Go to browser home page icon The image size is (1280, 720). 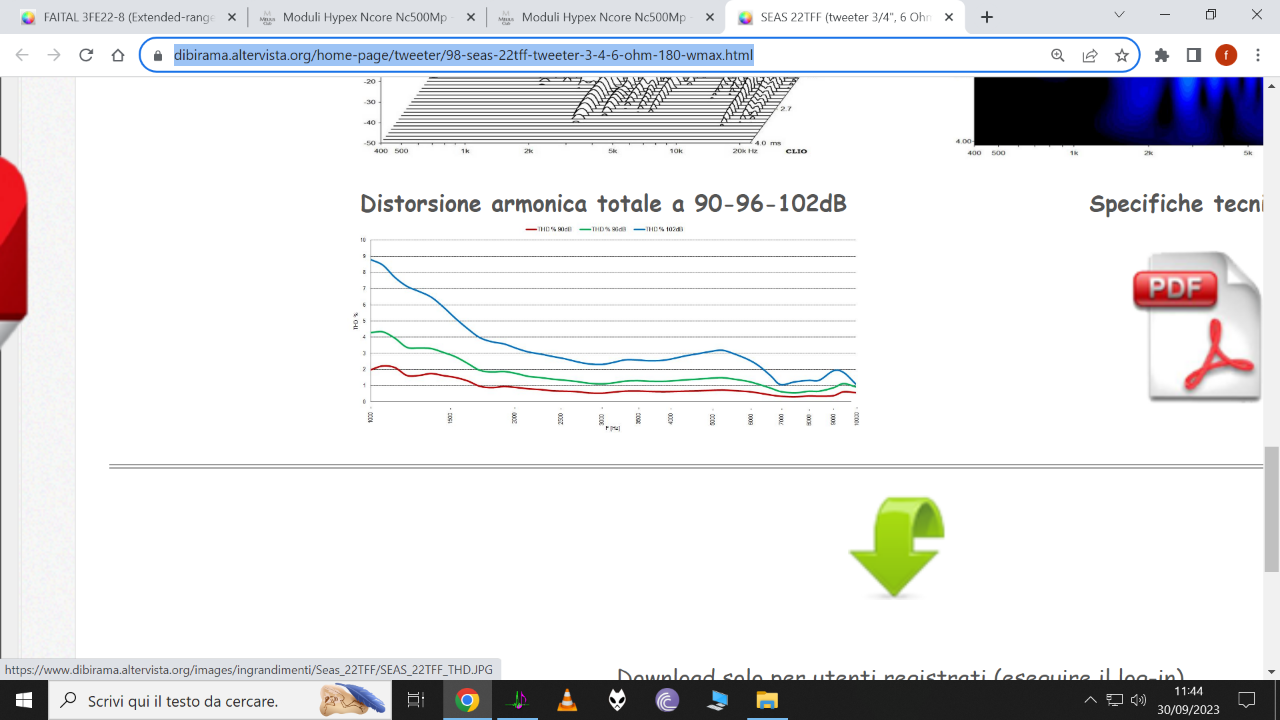[x=118, y=56]
